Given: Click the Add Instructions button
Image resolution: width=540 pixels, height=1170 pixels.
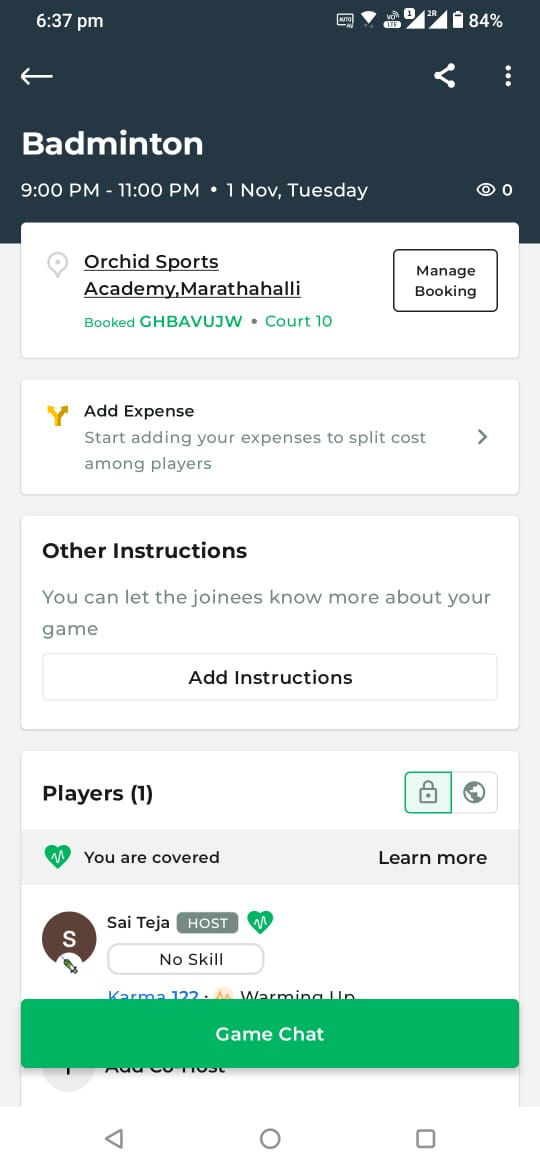Looking at the screenshot, I should [x=270, y=678].
